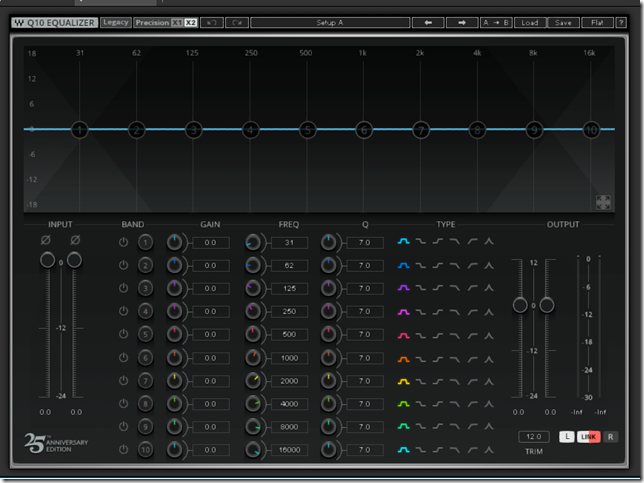The height and width of the screenshot is (483, 644).
Task: Select band 8 number button
Action: (x=145, y=404)
